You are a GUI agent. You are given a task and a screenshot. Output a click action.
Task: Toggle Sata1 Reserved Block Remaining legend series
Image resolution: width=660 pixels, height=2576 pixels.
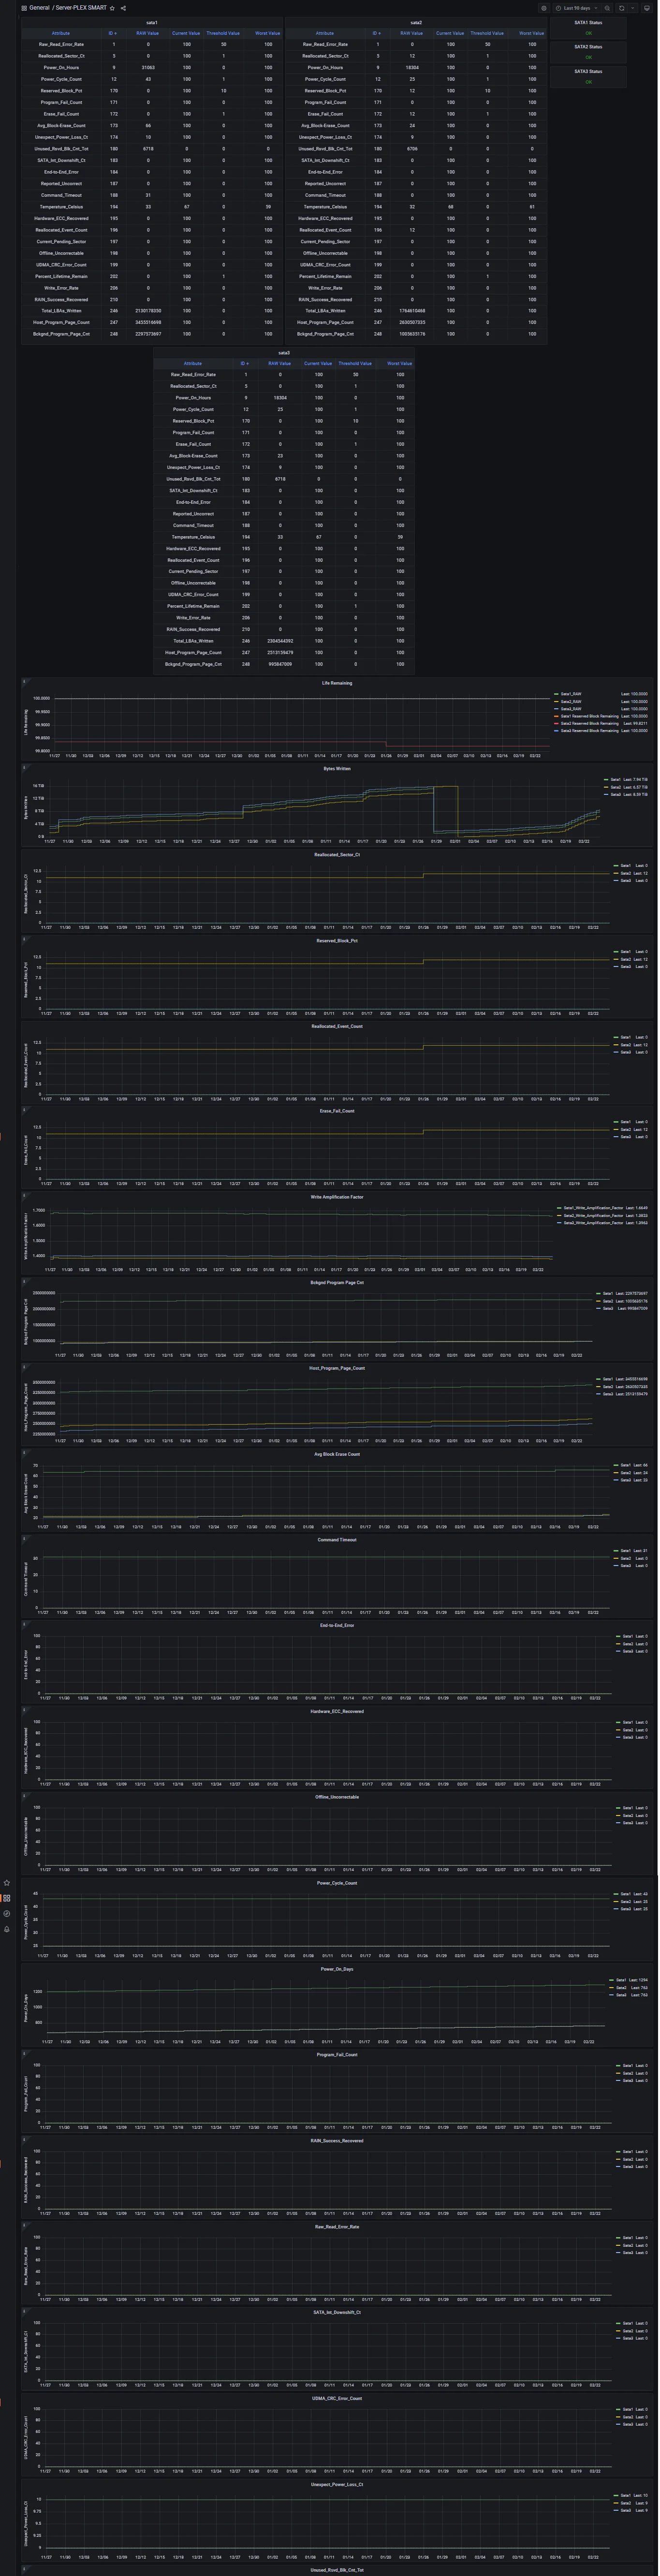589,716
